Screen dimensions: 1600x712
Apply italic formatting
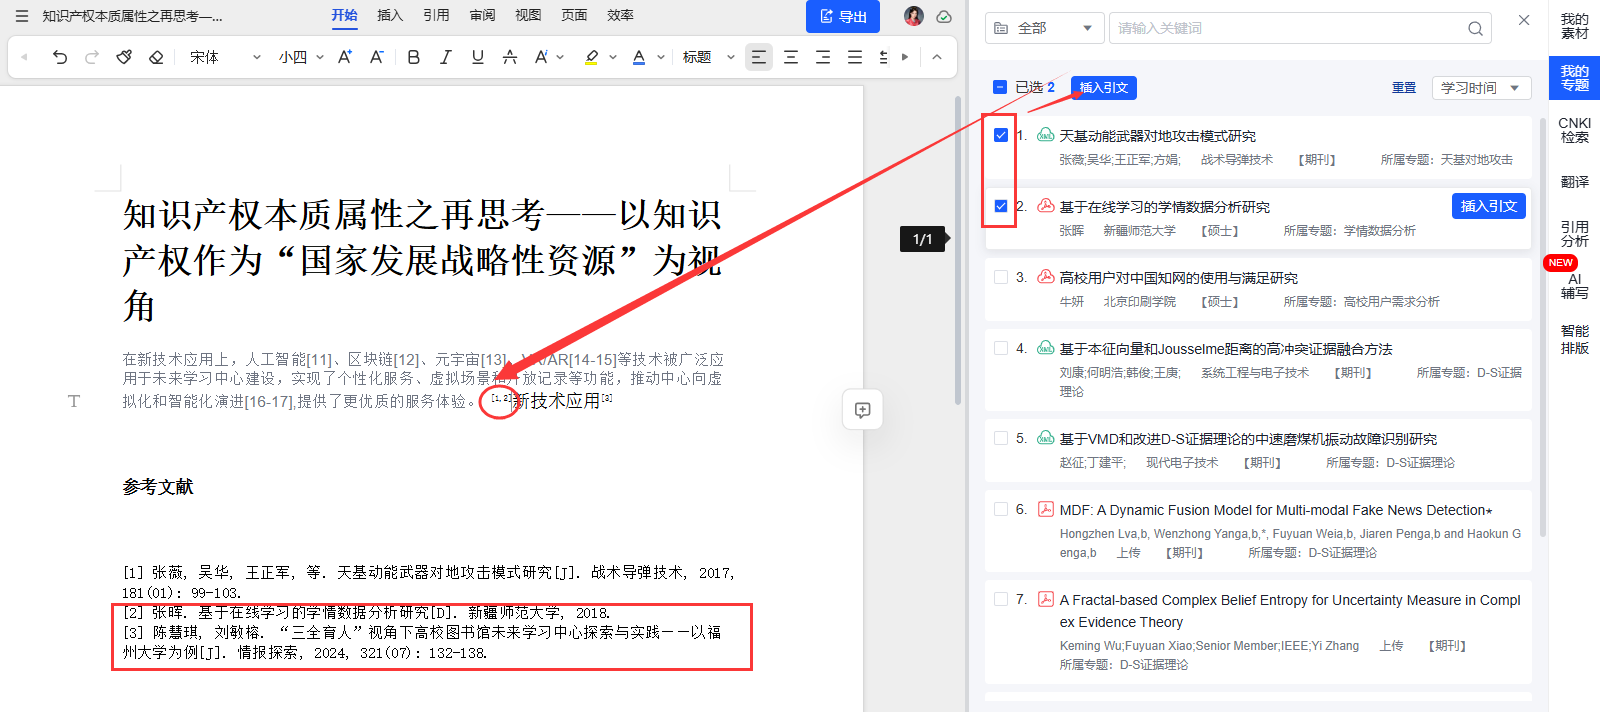(445, 57)
